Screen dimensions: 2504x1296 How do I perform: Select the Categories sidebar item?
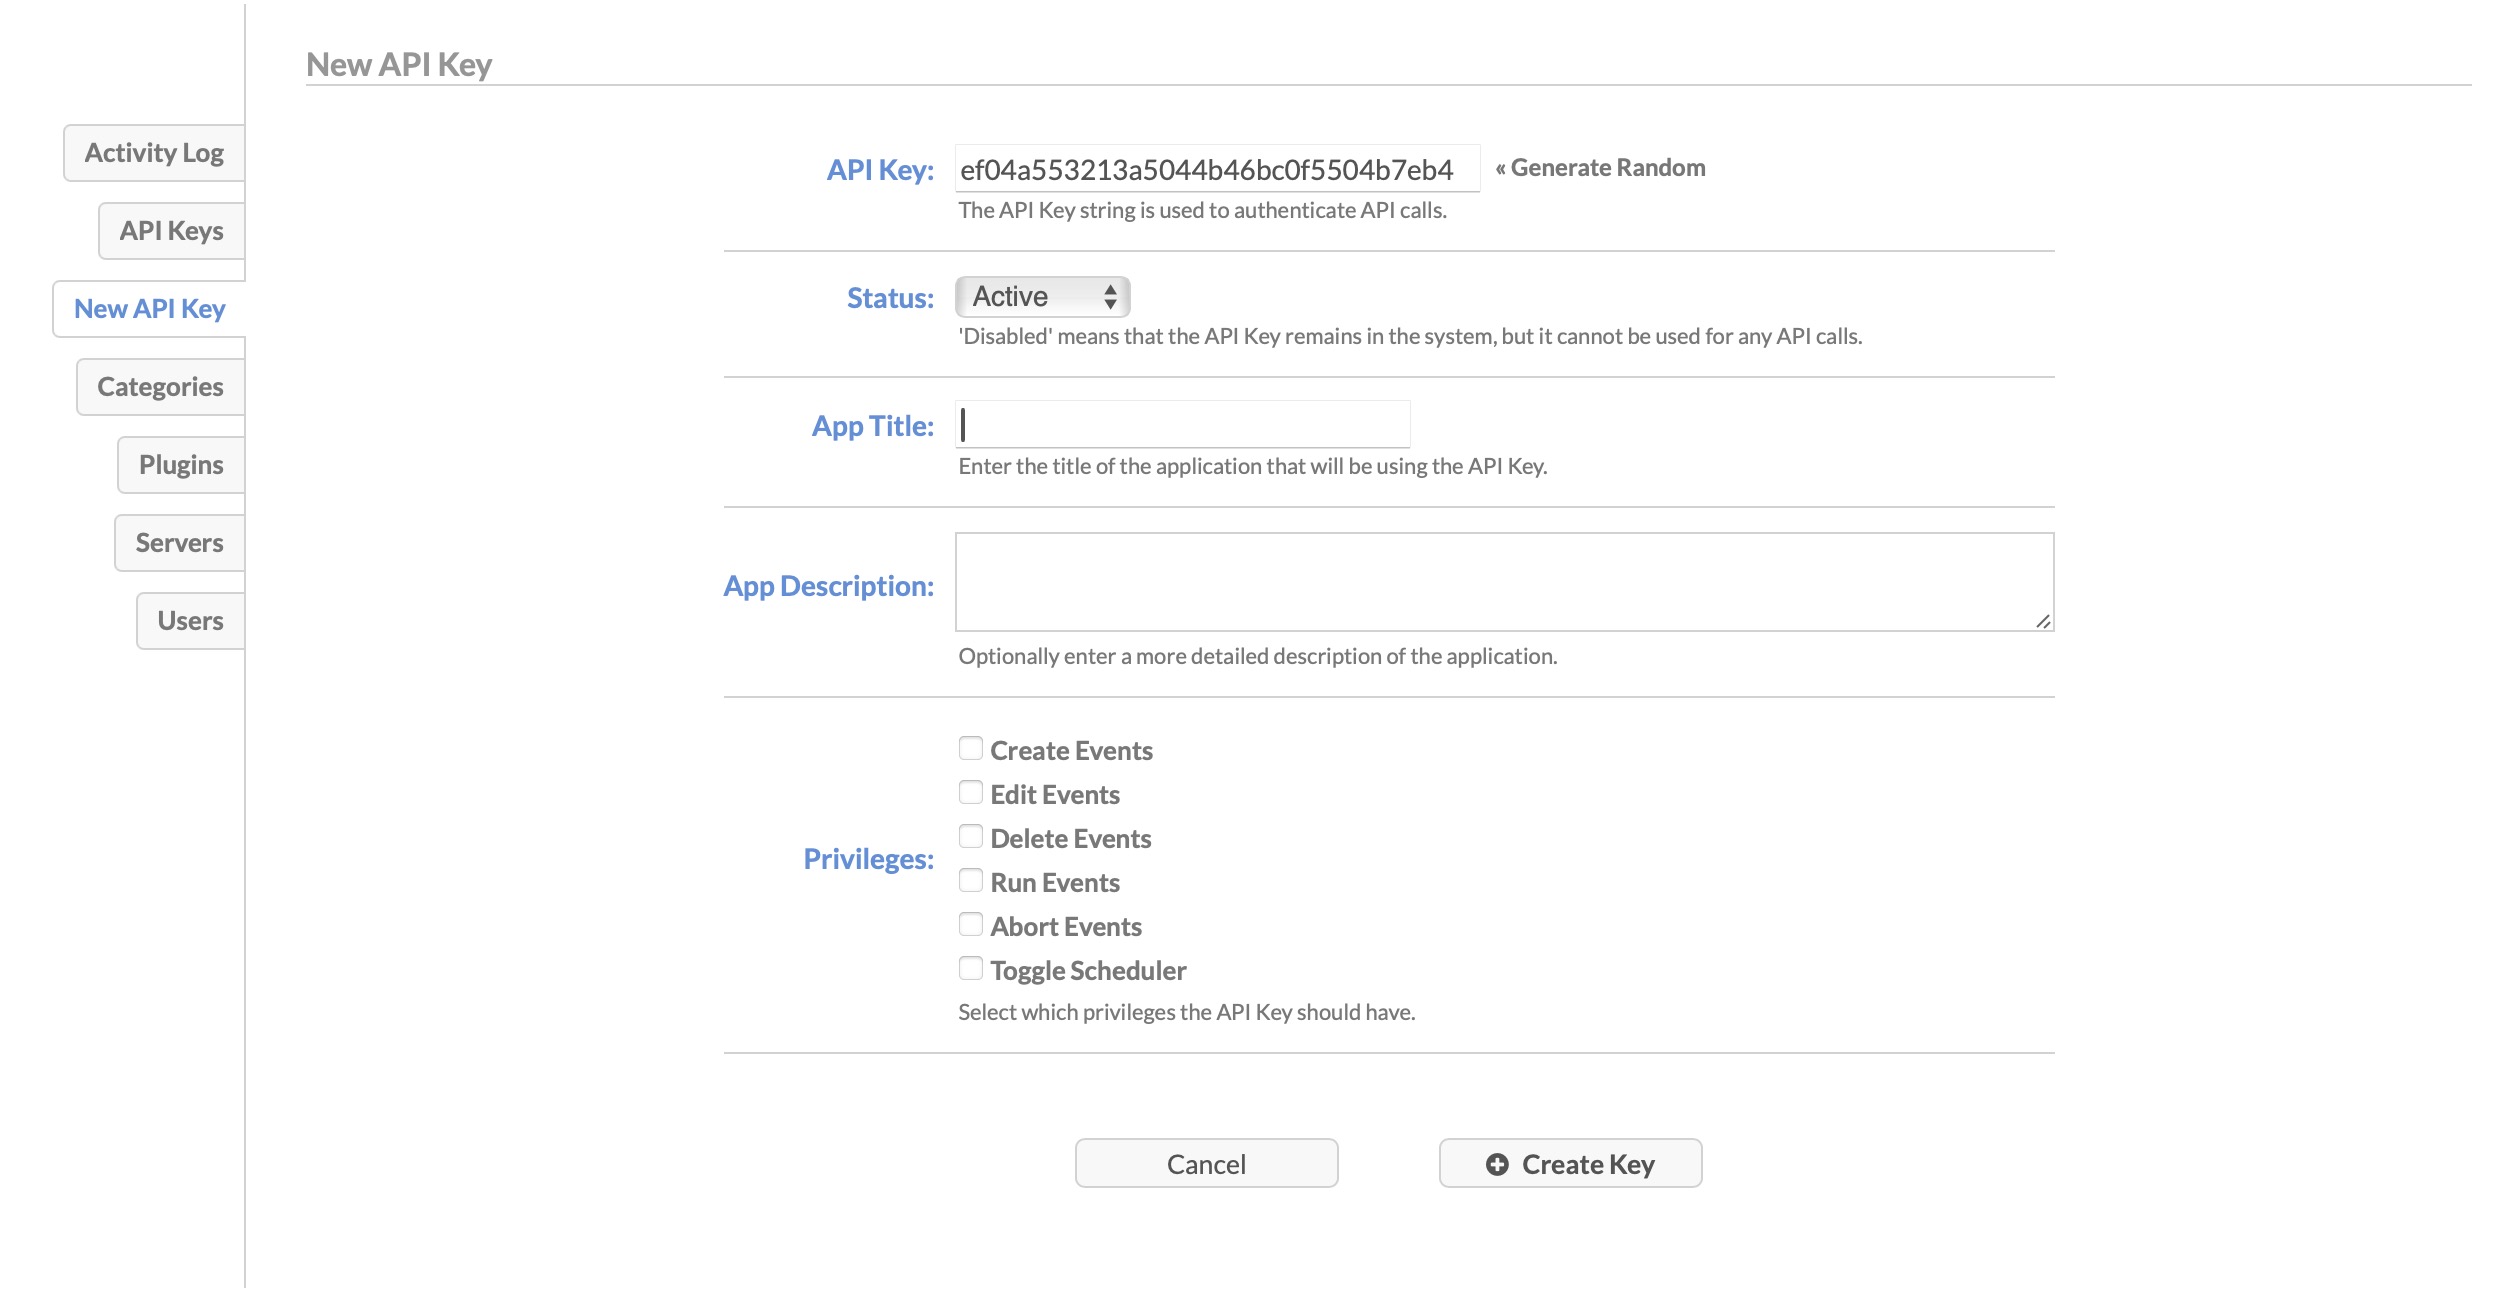point(159,386)
